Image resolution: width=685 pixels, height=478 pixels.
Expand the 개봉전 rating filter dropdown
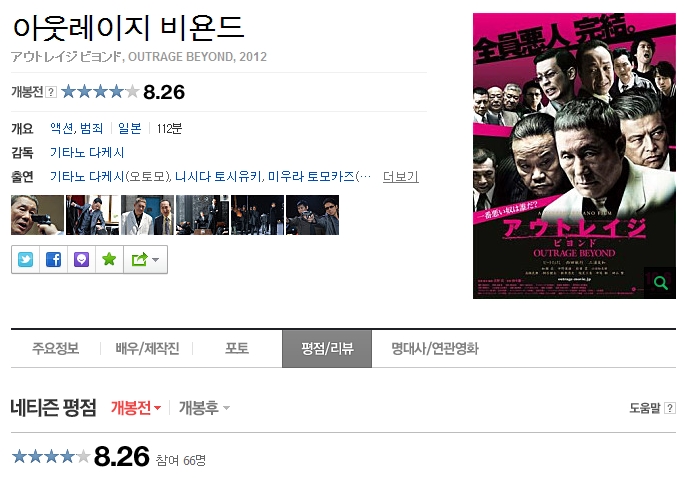coord(136,408)
